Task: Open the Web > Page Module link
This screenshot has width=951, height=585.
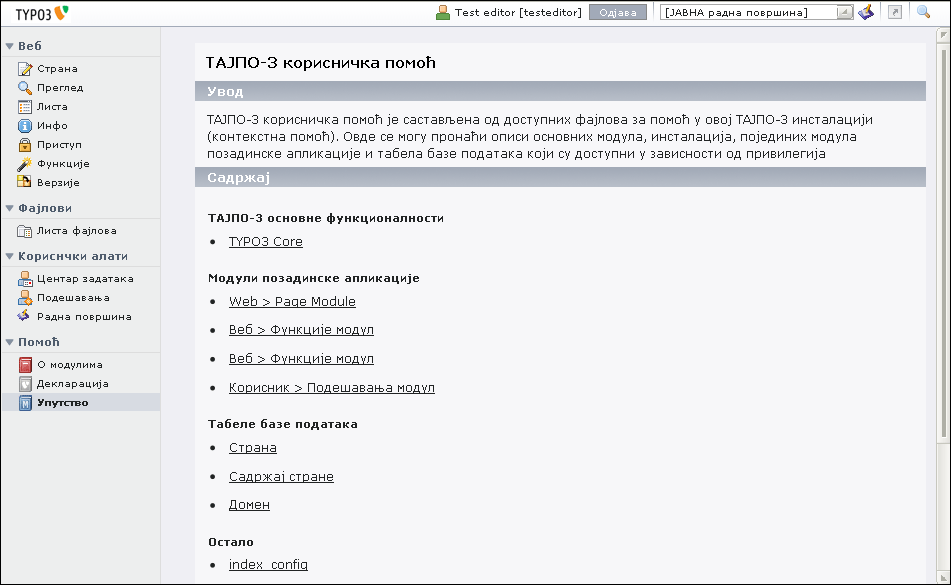Action: point(292,301)
